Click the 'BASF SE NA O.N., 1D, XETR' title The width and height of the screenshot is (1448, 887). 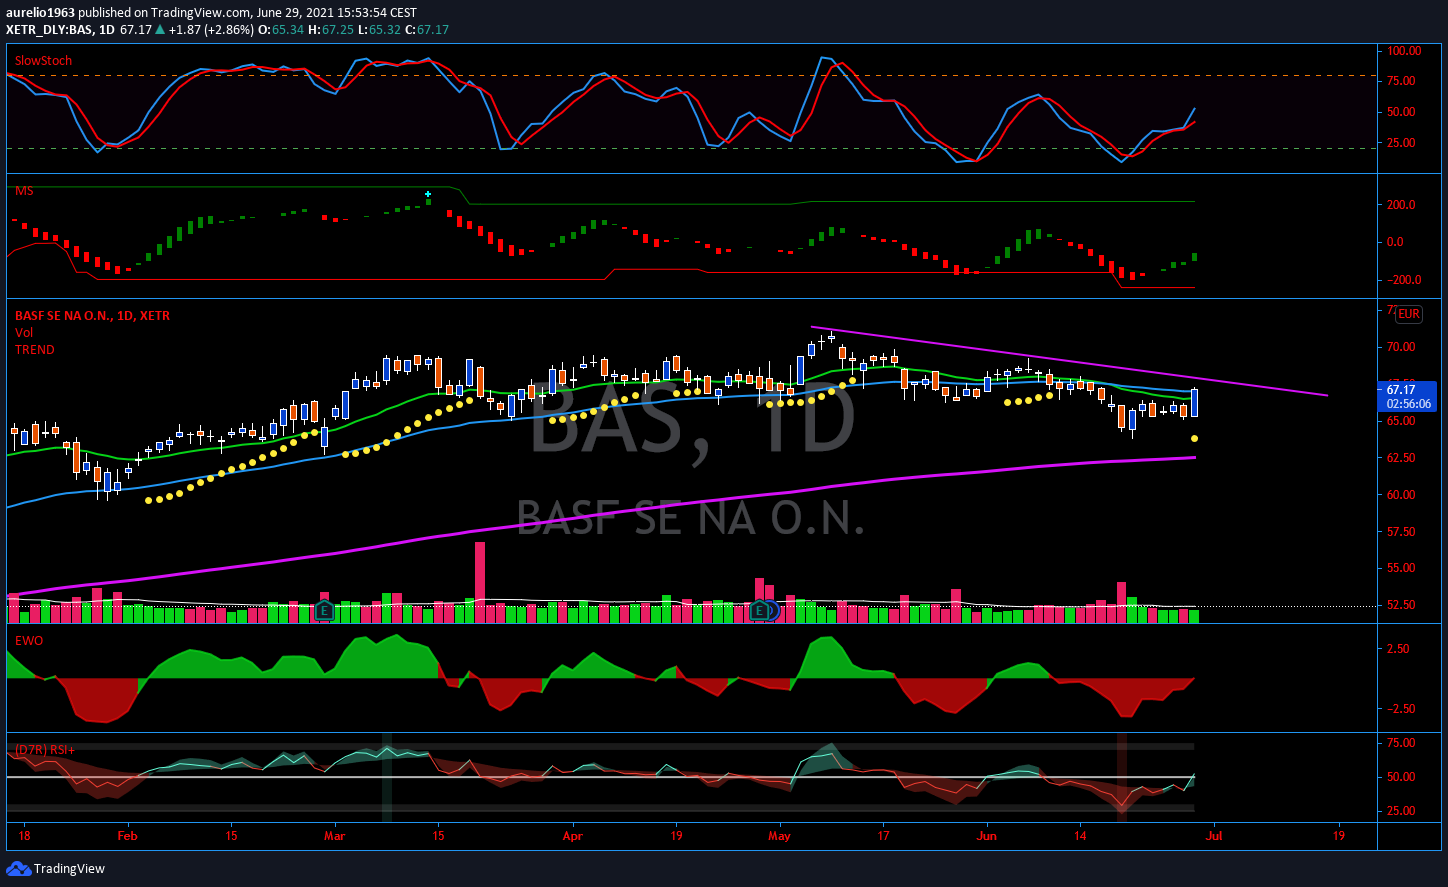(x=92, y=316)
